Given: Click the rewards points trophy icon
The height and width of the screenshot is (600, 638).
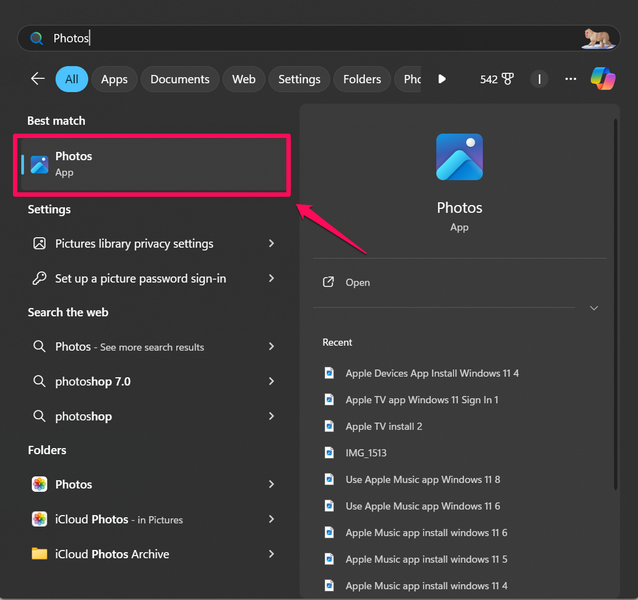Looking at the screenshot, I should [507, 79].
